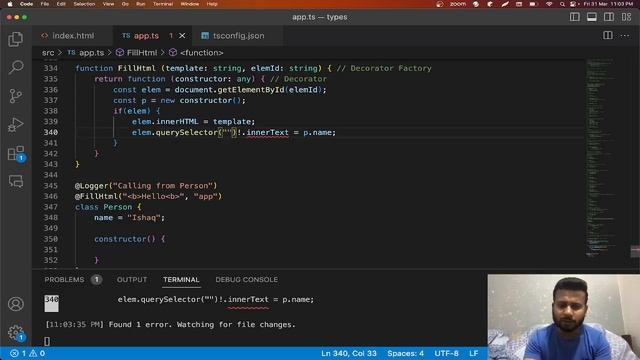Open the Edit menu

pyautogui.click(x=61, y=4)
